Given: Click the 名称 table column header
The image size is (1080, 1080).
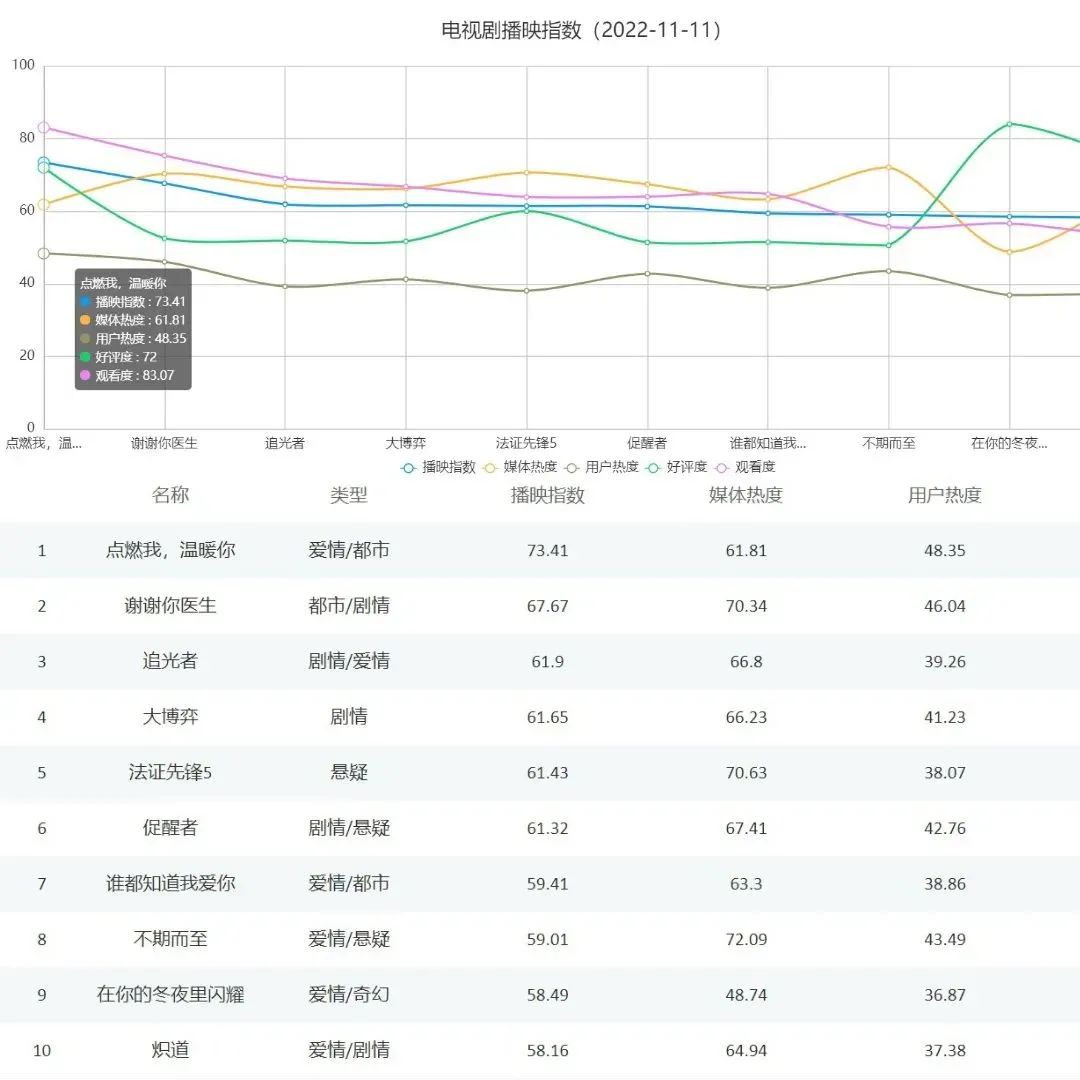Looking at the screenshot, I should pyautogui.click(x=170, y=495).
